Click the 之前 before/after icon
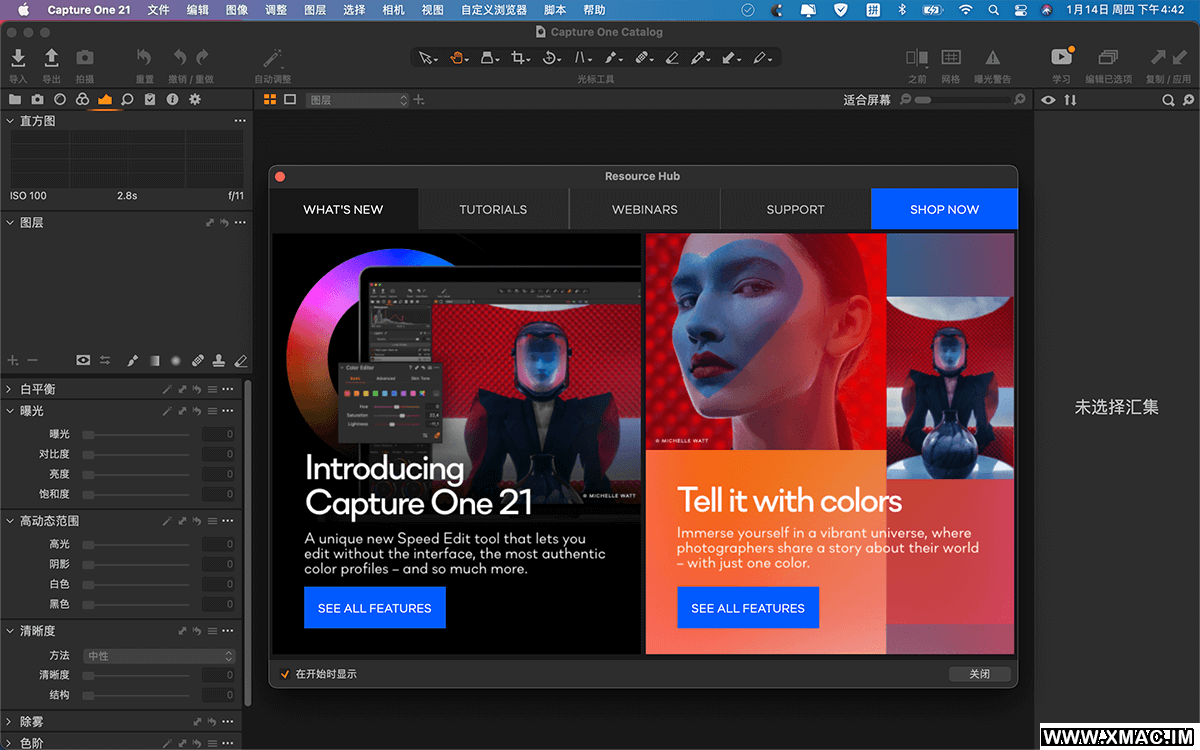Image resolution: width=1200 pixels, height=750 pixels. click(916, 58)
